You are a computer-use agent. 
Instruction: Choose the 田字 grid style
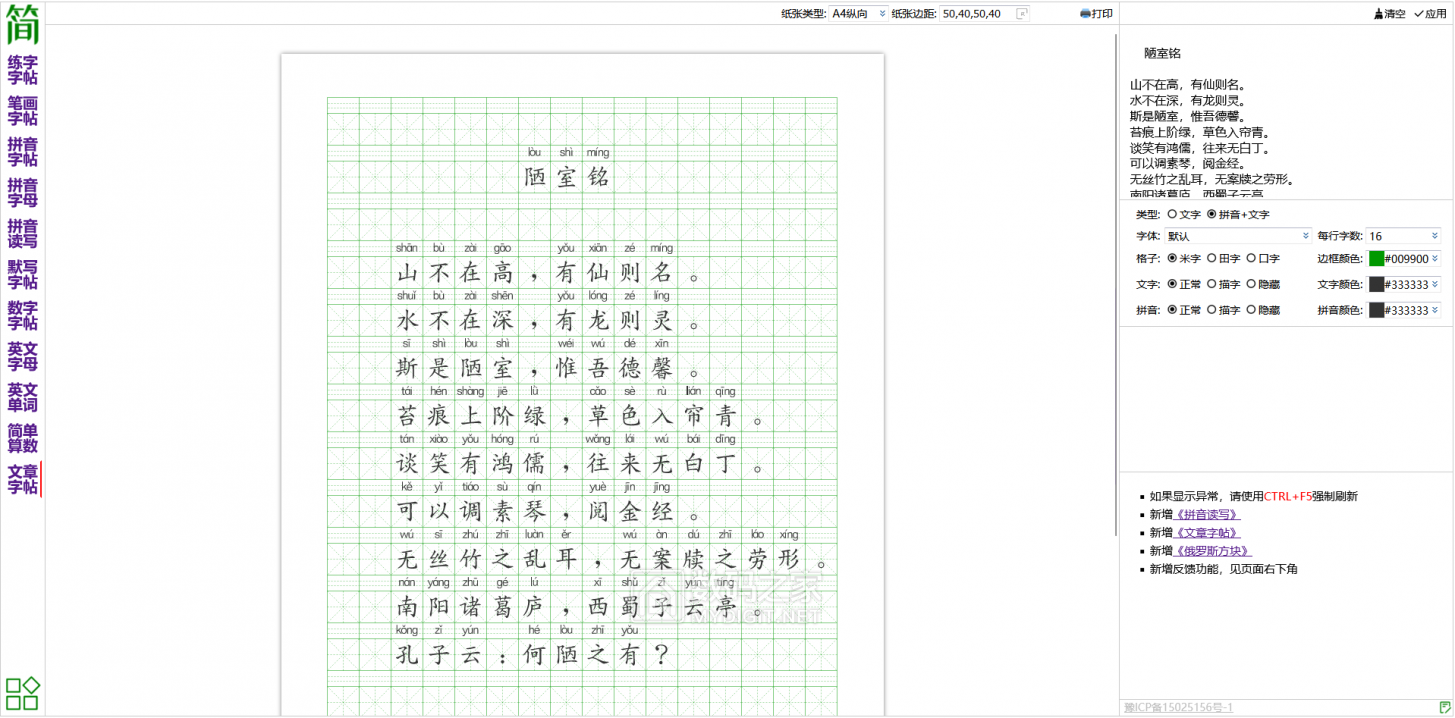click(1212, 258)
